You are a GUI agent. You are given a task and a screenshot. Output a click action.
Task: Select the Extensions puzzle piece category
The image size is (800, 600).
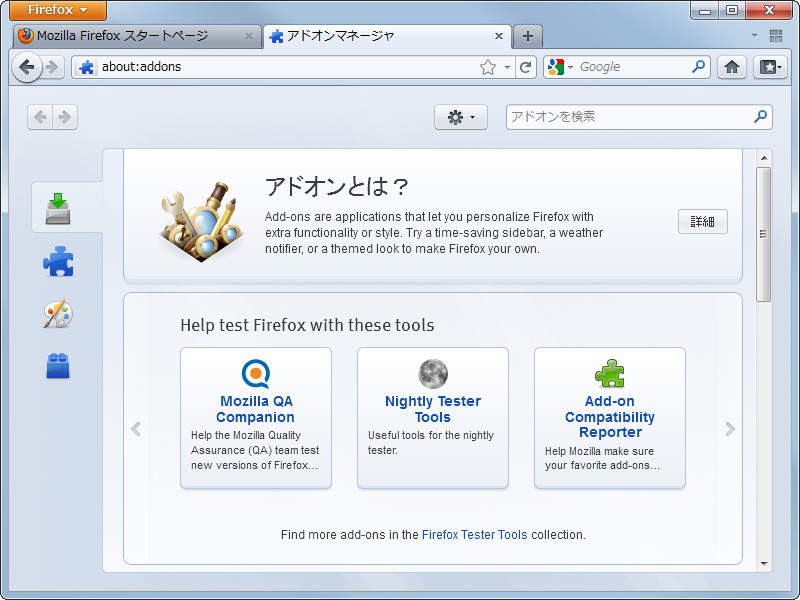tap(58, 261)
